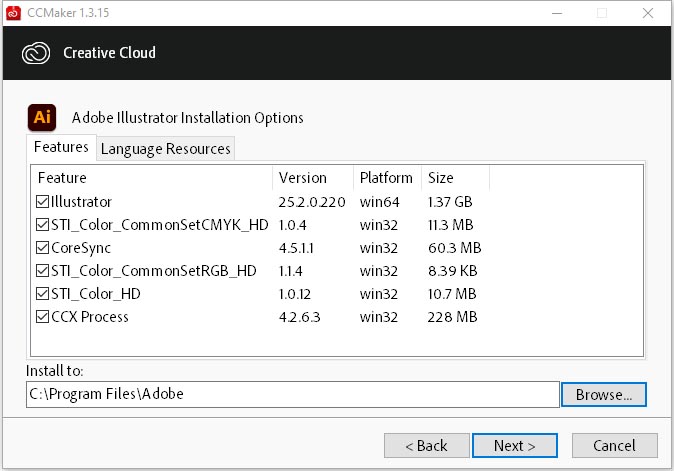Toggle the STI_Color_CommonSetRGB_HD checkbox
Viewport: 674px width, 471px height.
pyautogui.click(x=42, y=271)
